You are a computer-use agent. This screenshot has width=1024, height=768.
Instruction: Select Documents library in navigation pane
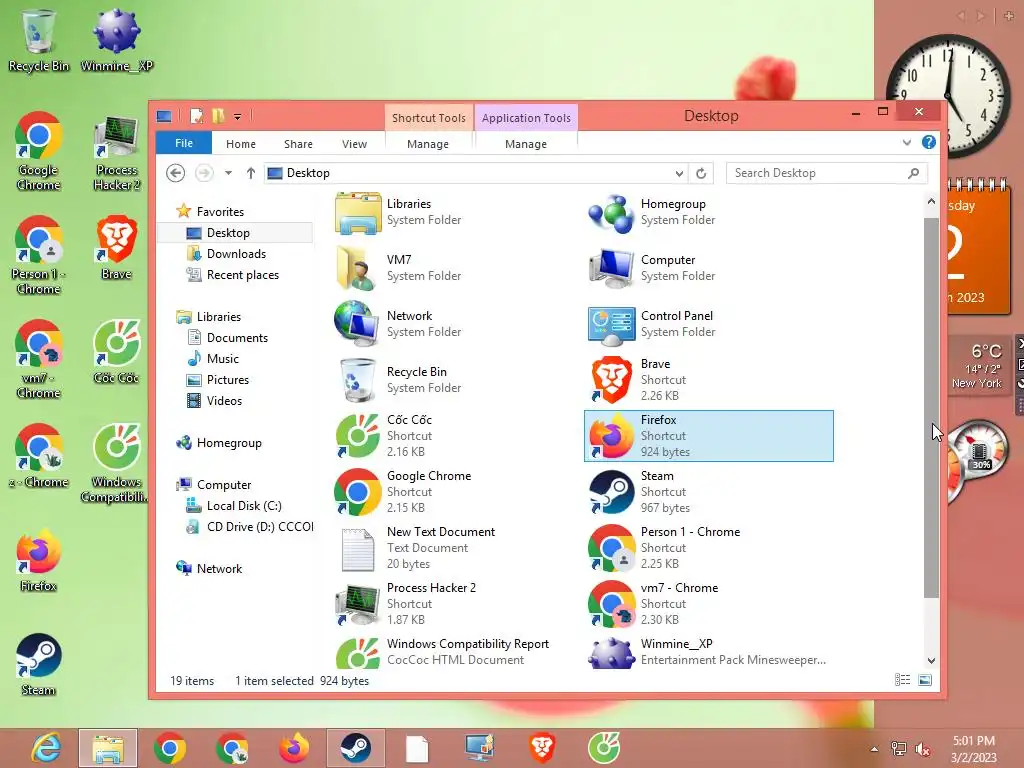[x=237, y=338]
